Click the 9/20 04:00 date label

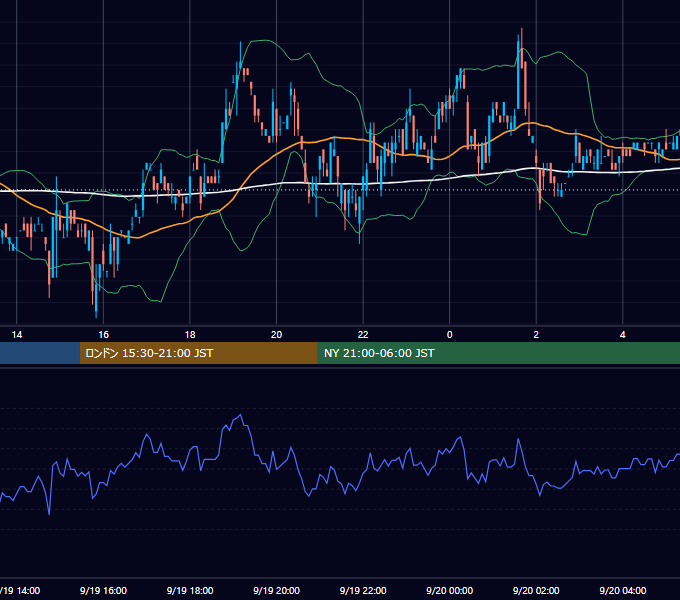click(x=623, y=590)
